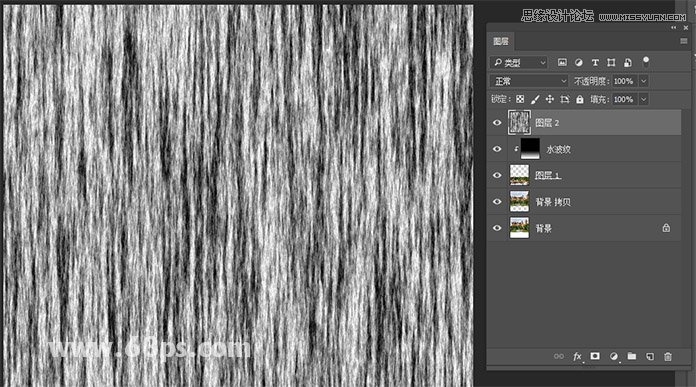The image size is (696, 387).
Task: Click the opacity 100% field
Action: coord(625,81)
